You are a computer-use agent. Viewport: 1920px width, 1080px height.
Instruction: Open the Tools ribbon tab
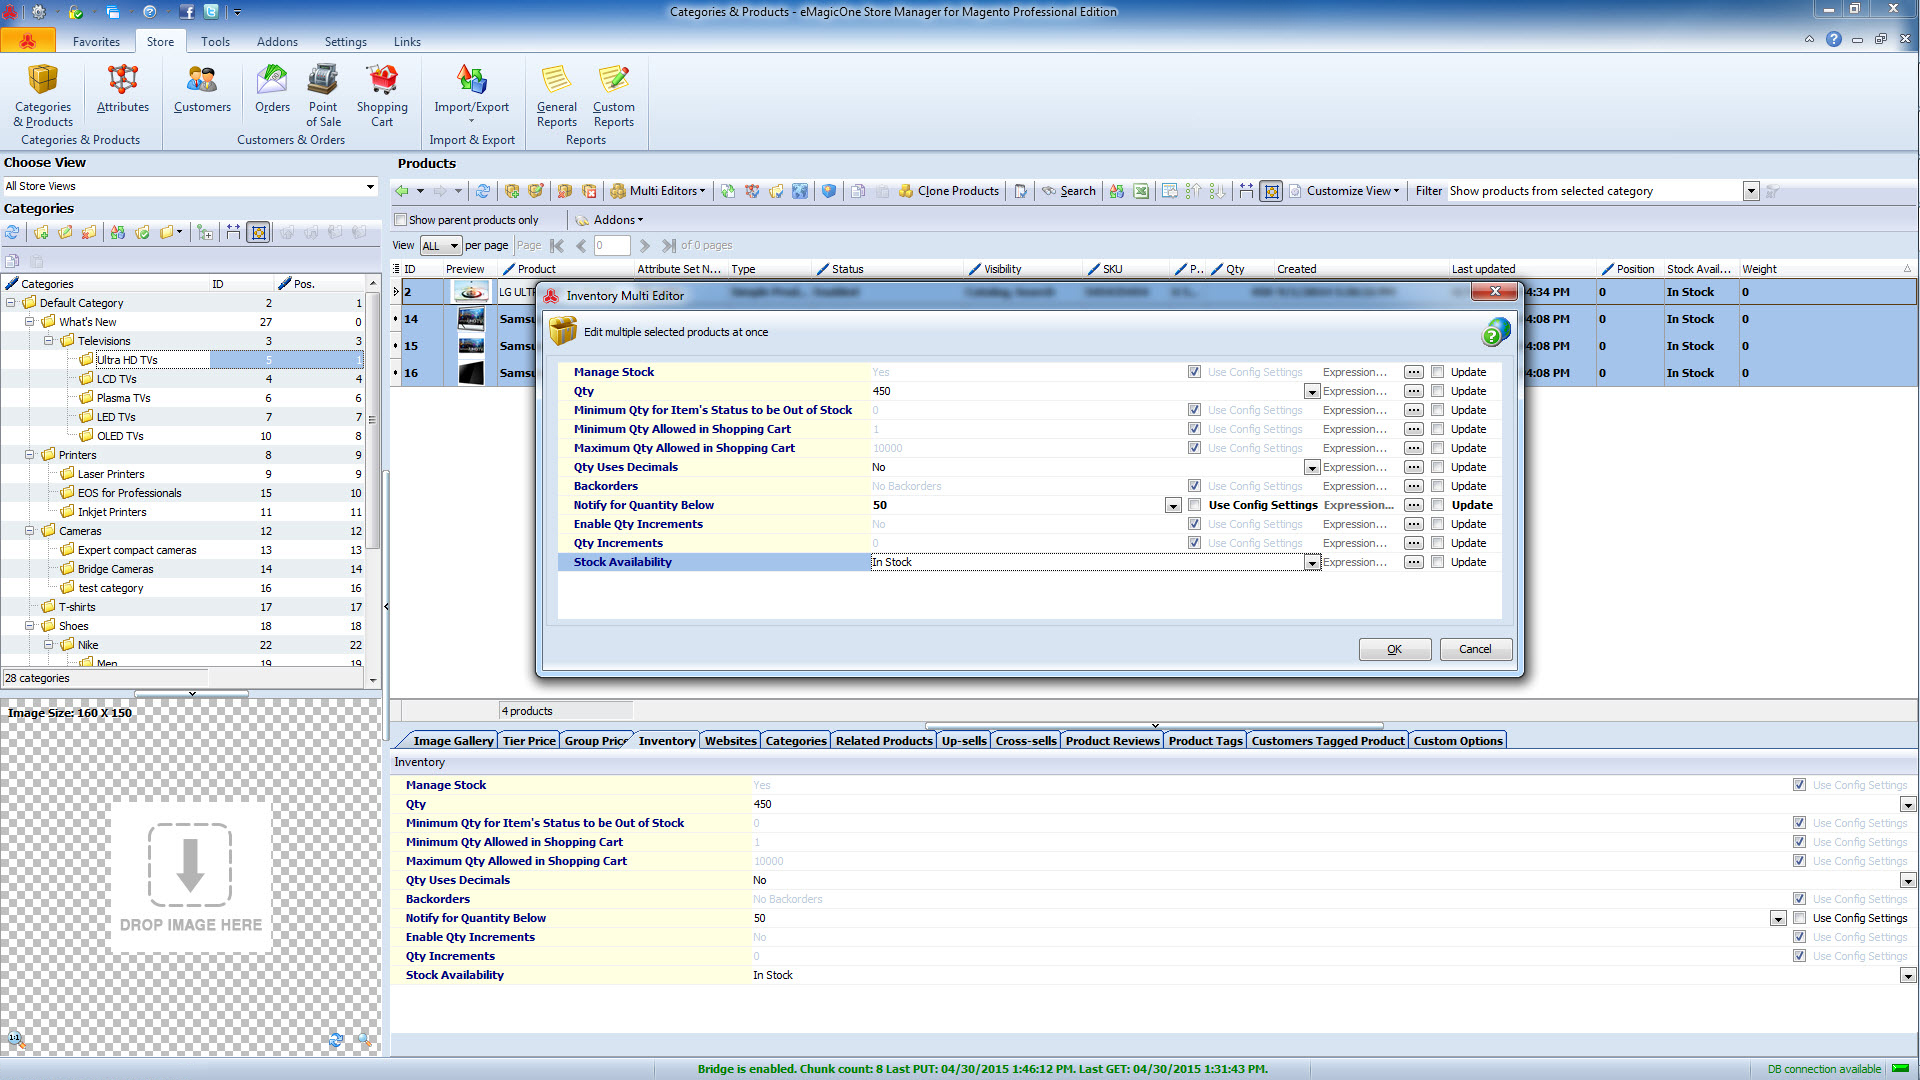click(215, 42)
